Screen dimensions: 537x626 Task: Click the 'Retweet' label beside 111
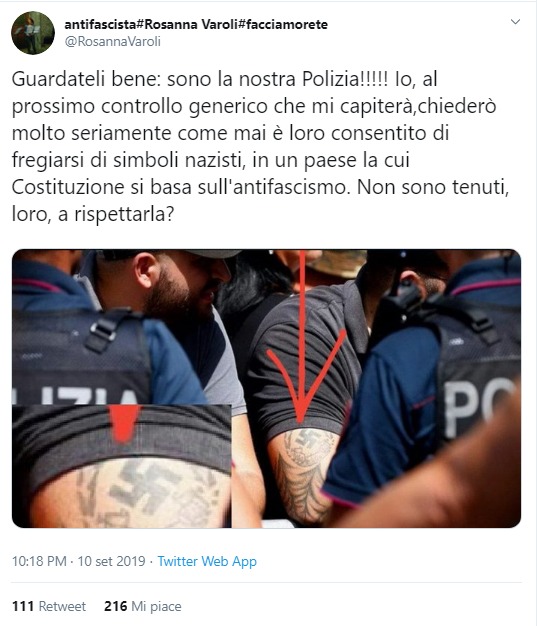tap(62, 606)
